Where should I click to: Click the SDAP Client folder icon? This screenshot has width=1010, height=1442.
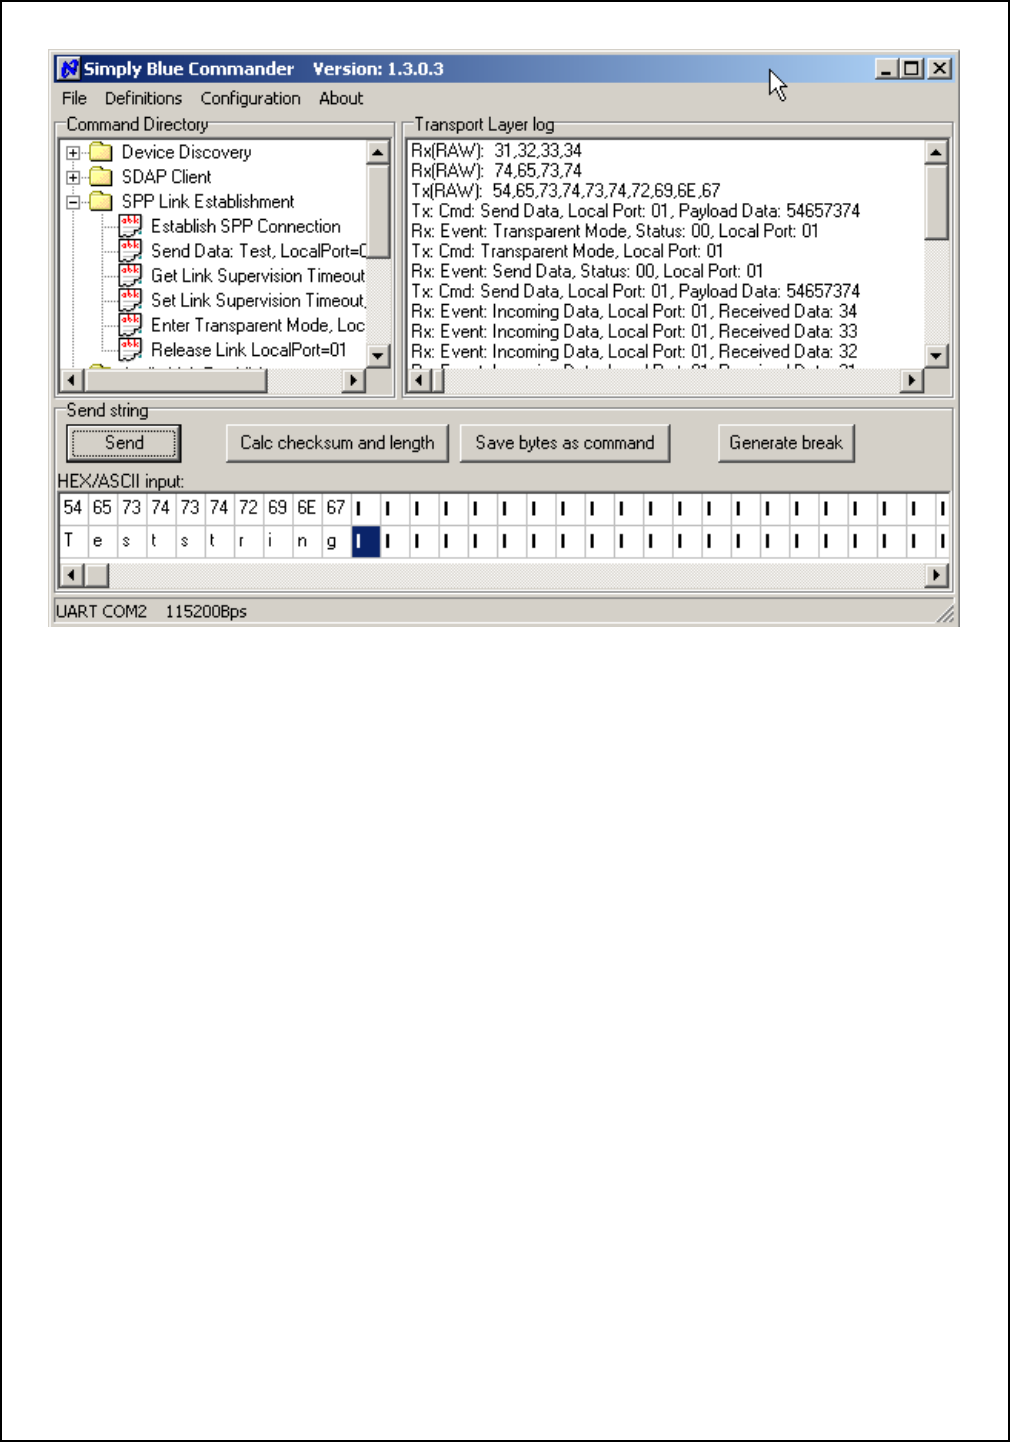click(x=101, y=177)
